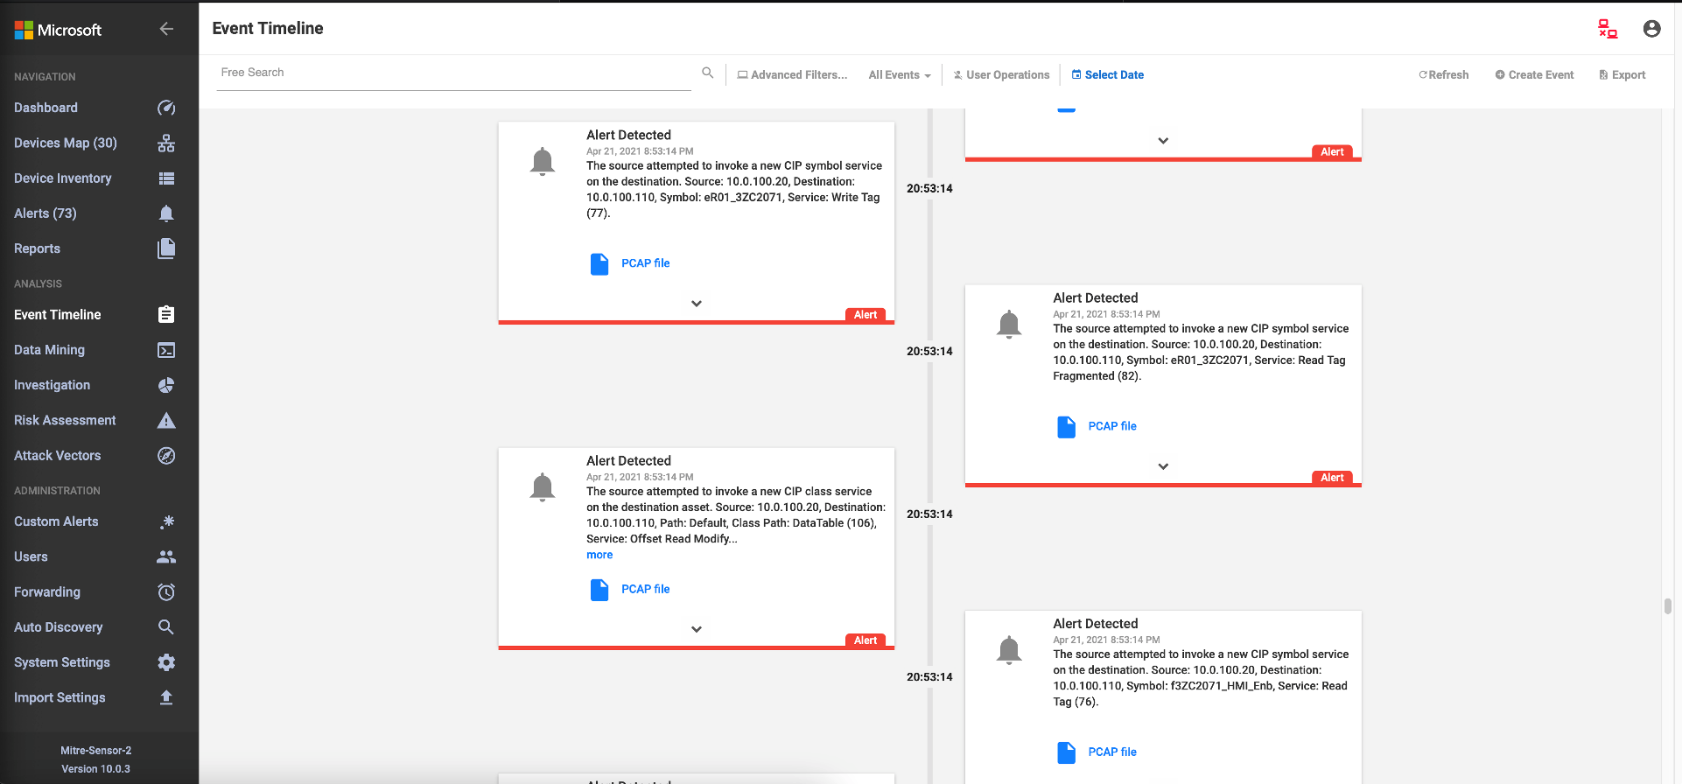Viewport: 1682px width, 784px height.
Task: Open Risk Assessment section
Action: [65, 420]
